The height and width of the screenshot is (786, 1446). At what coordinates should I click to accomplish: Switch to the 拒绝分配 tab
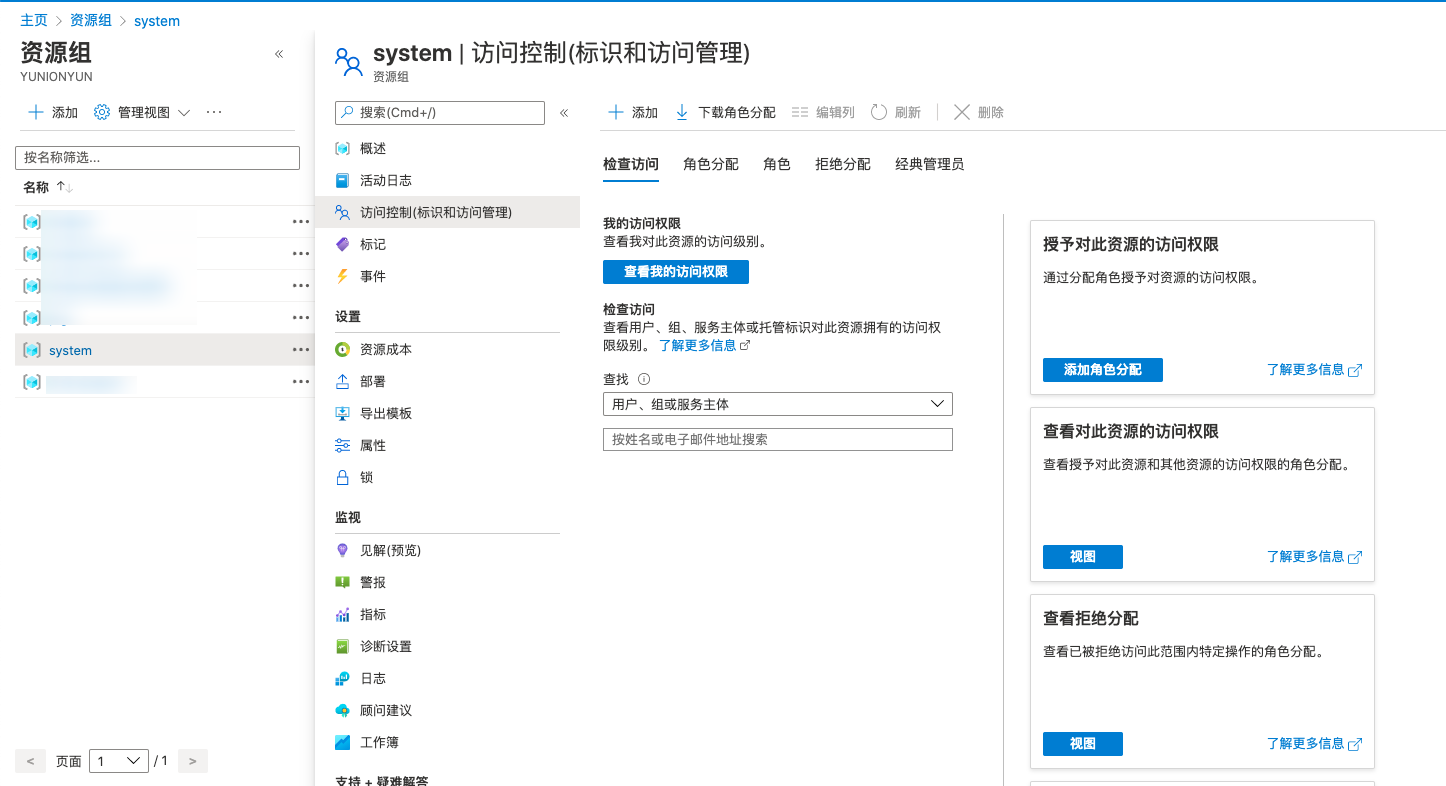pyautogui.click(x=842, y=164)
